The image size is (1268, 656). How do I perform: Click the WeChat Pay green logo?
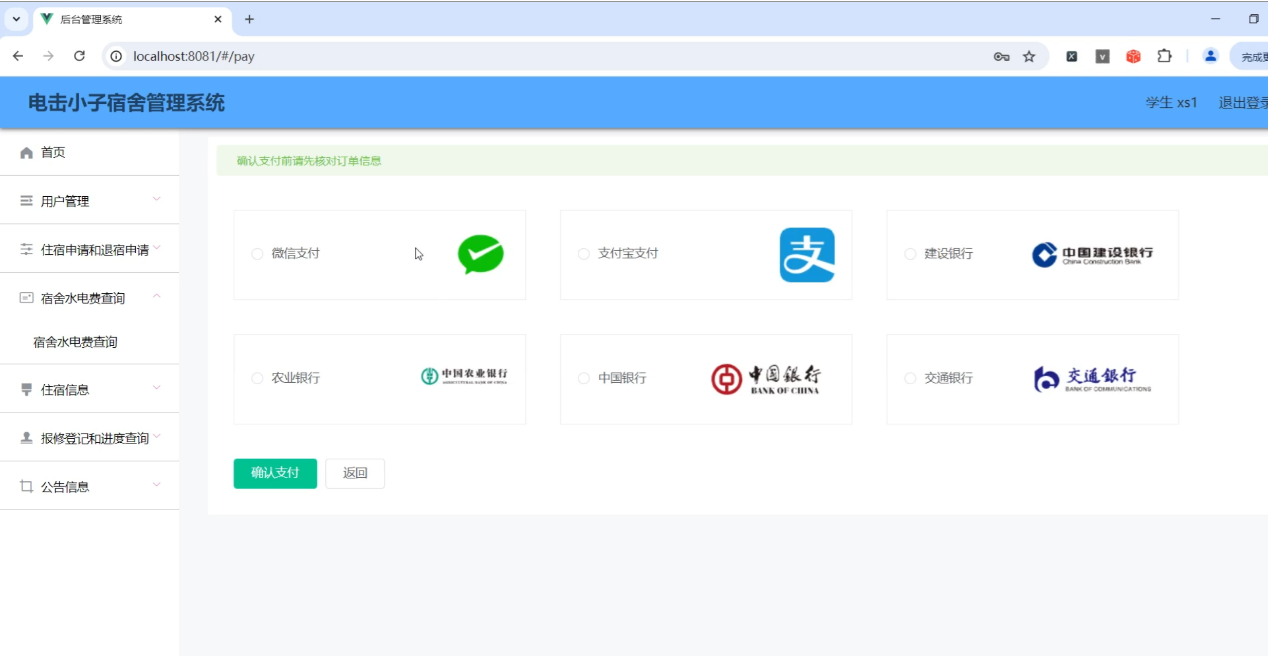pos(481,255)
